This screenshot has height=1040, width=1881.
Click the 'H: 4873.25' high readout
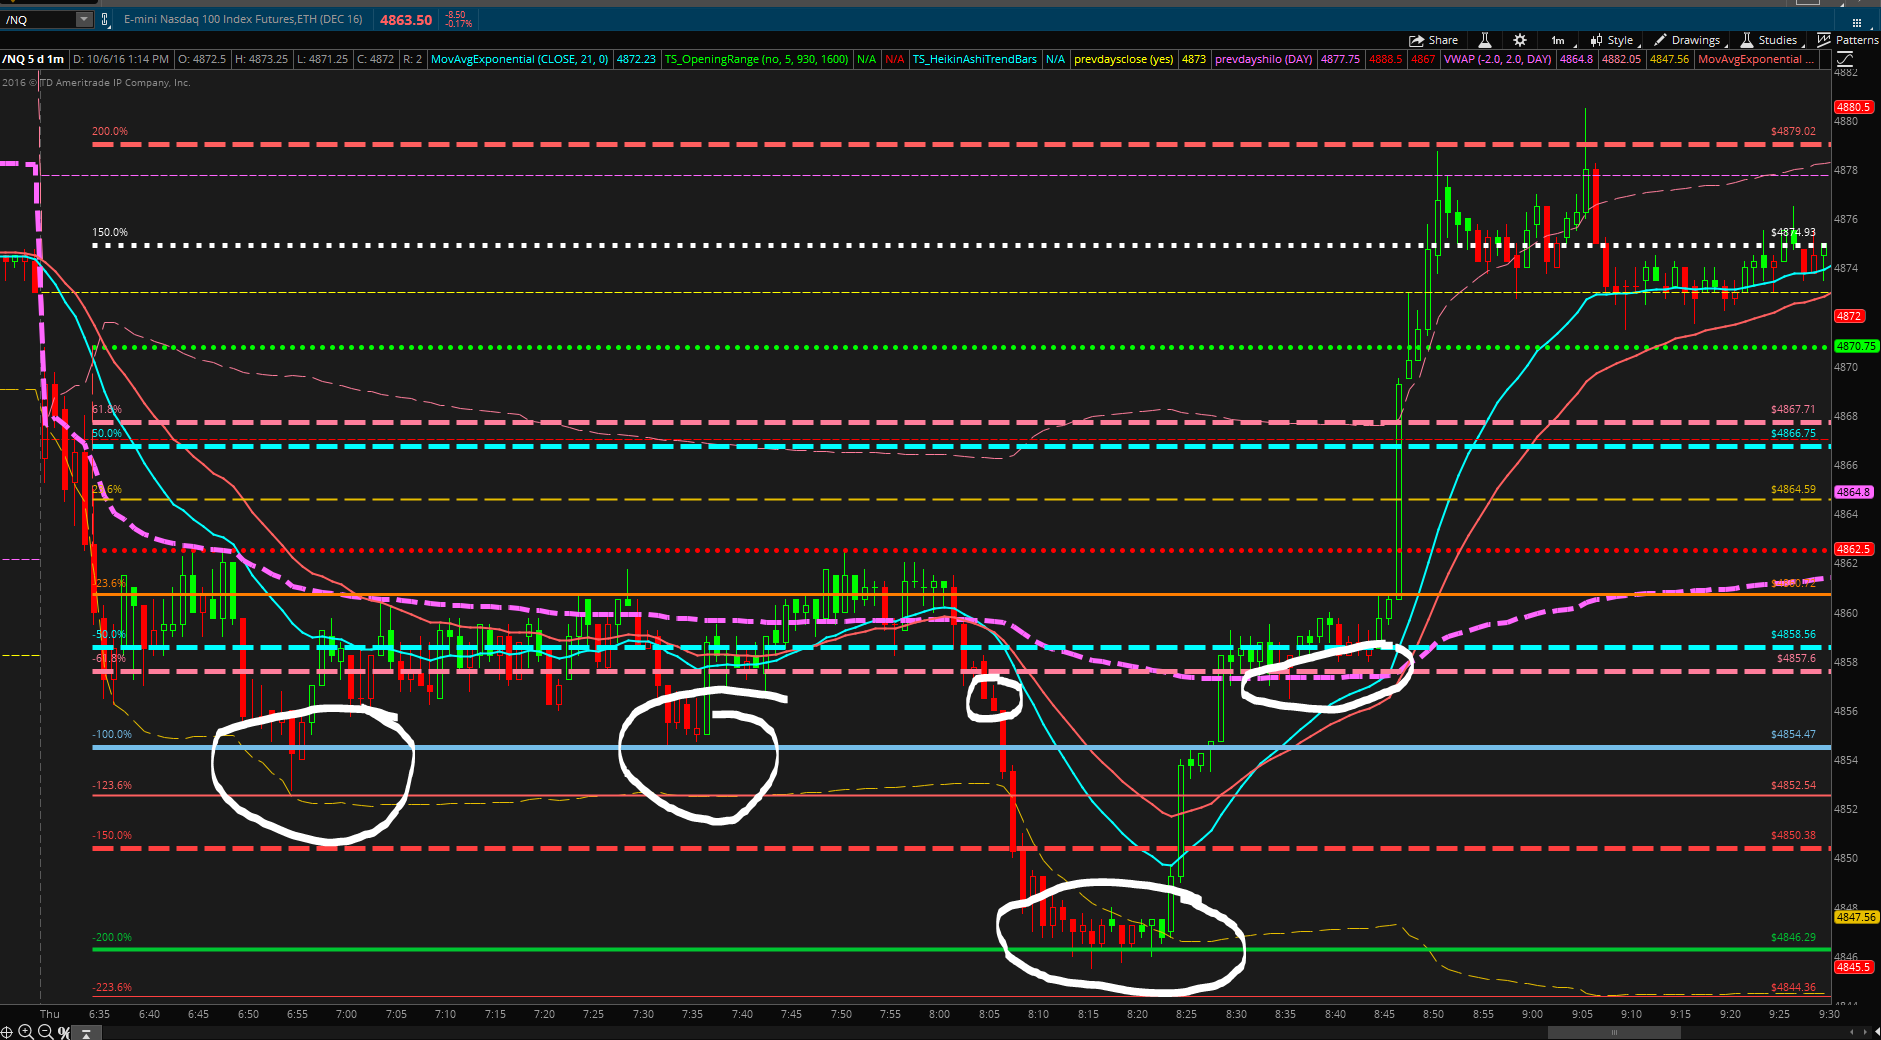click(x=261, y=59)
